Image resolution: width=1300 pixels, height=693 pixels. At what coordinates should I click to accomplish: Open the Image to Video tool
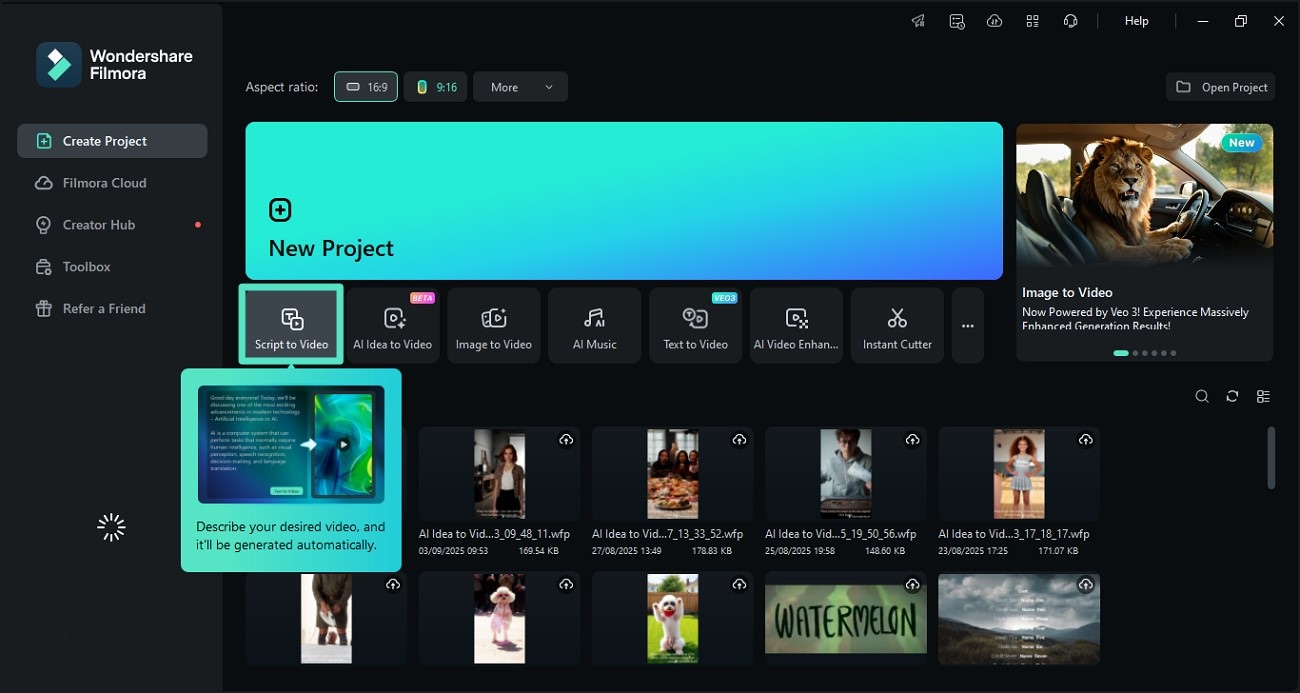point(494,325)
